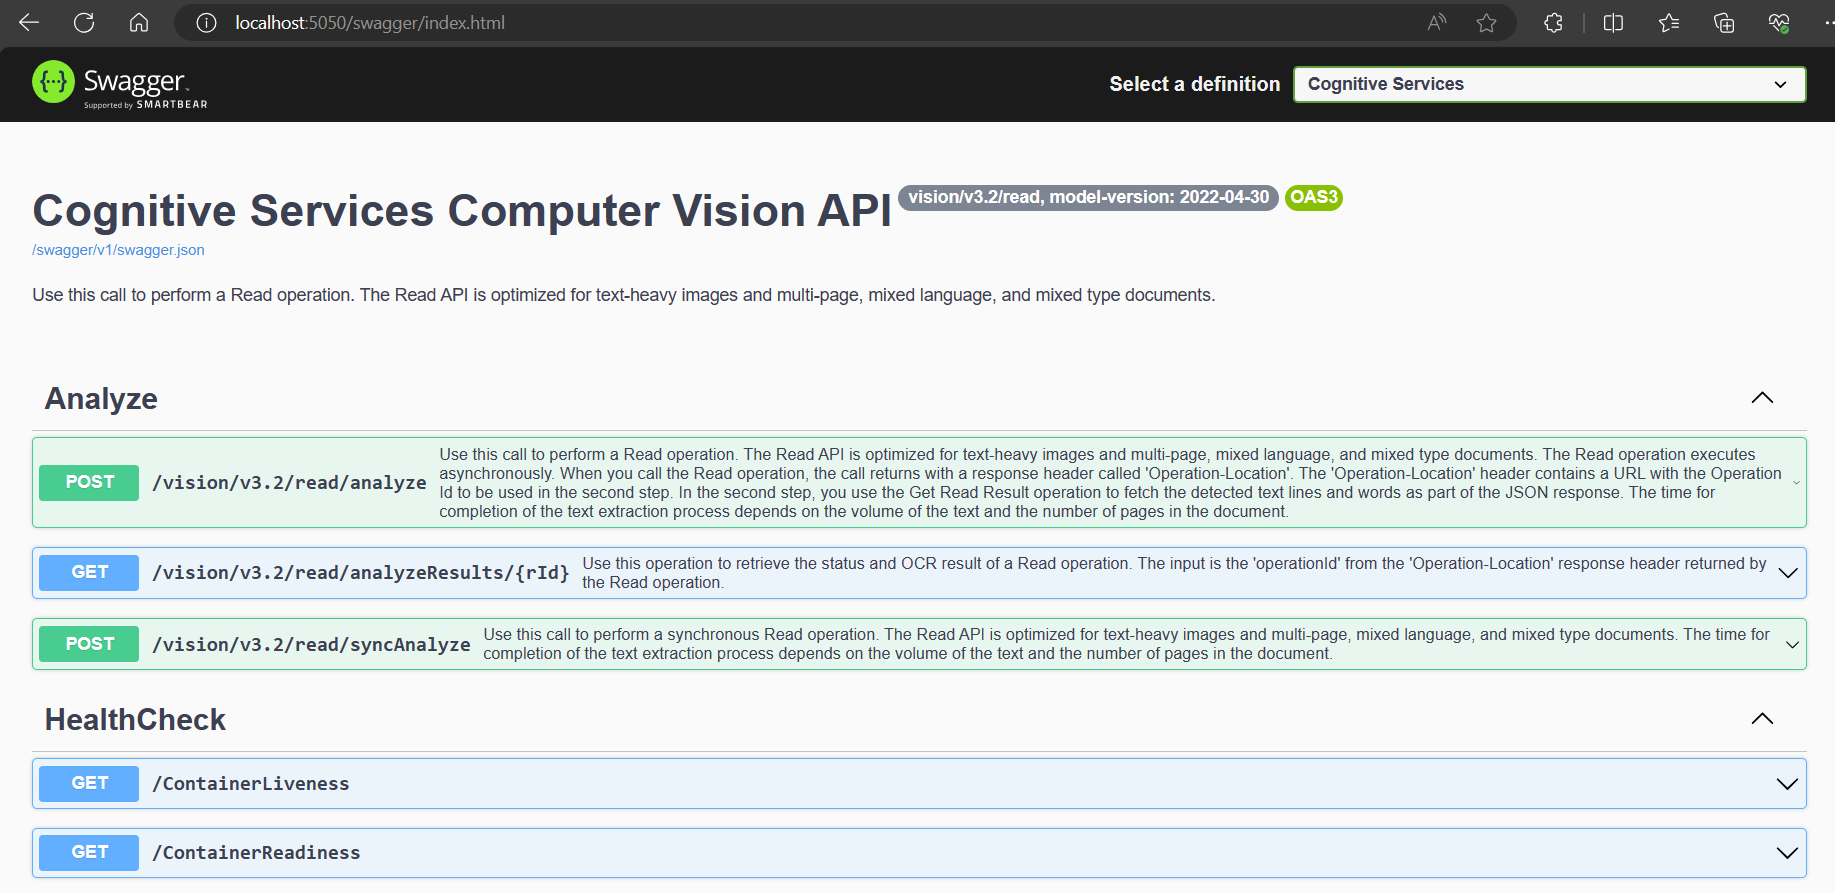Click POST badge for /vision/v3.2/read/analyze
The height and width of the screenshot is (893, 1835).
(89, 482)
